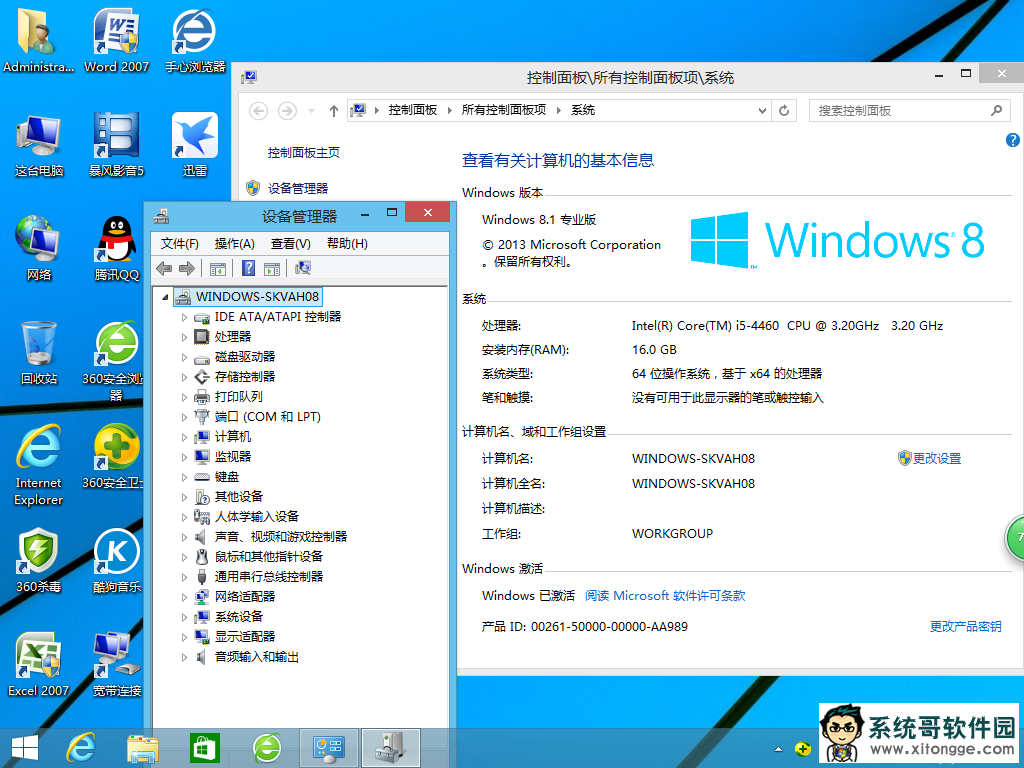Expand the 显示适配器 tree node
Viewport: 1024px width, 768px height.
click(184, 637)
